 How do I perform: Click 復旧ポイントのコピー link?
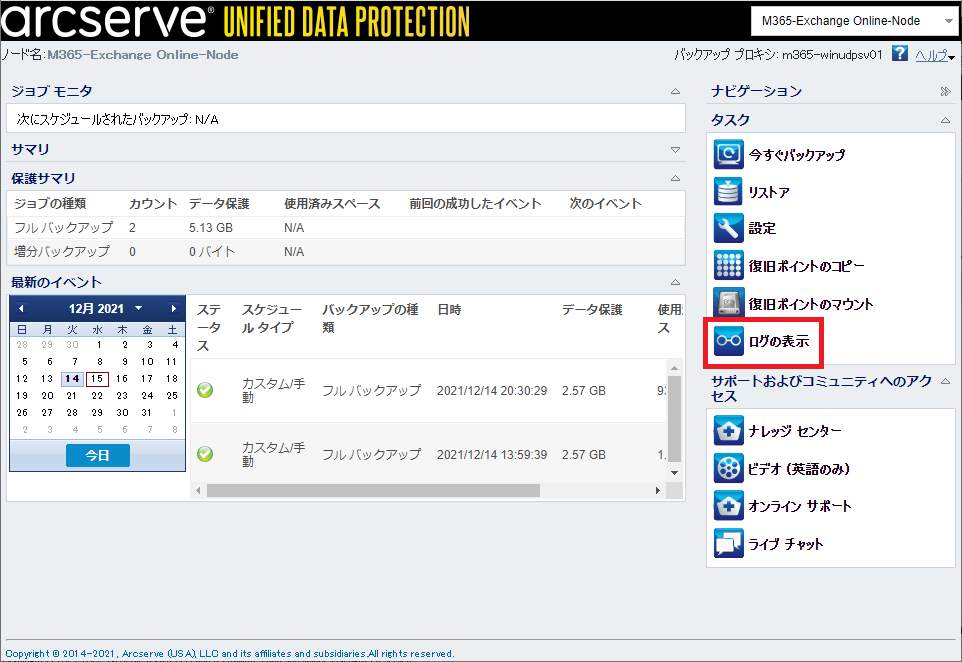click(806, 266)
